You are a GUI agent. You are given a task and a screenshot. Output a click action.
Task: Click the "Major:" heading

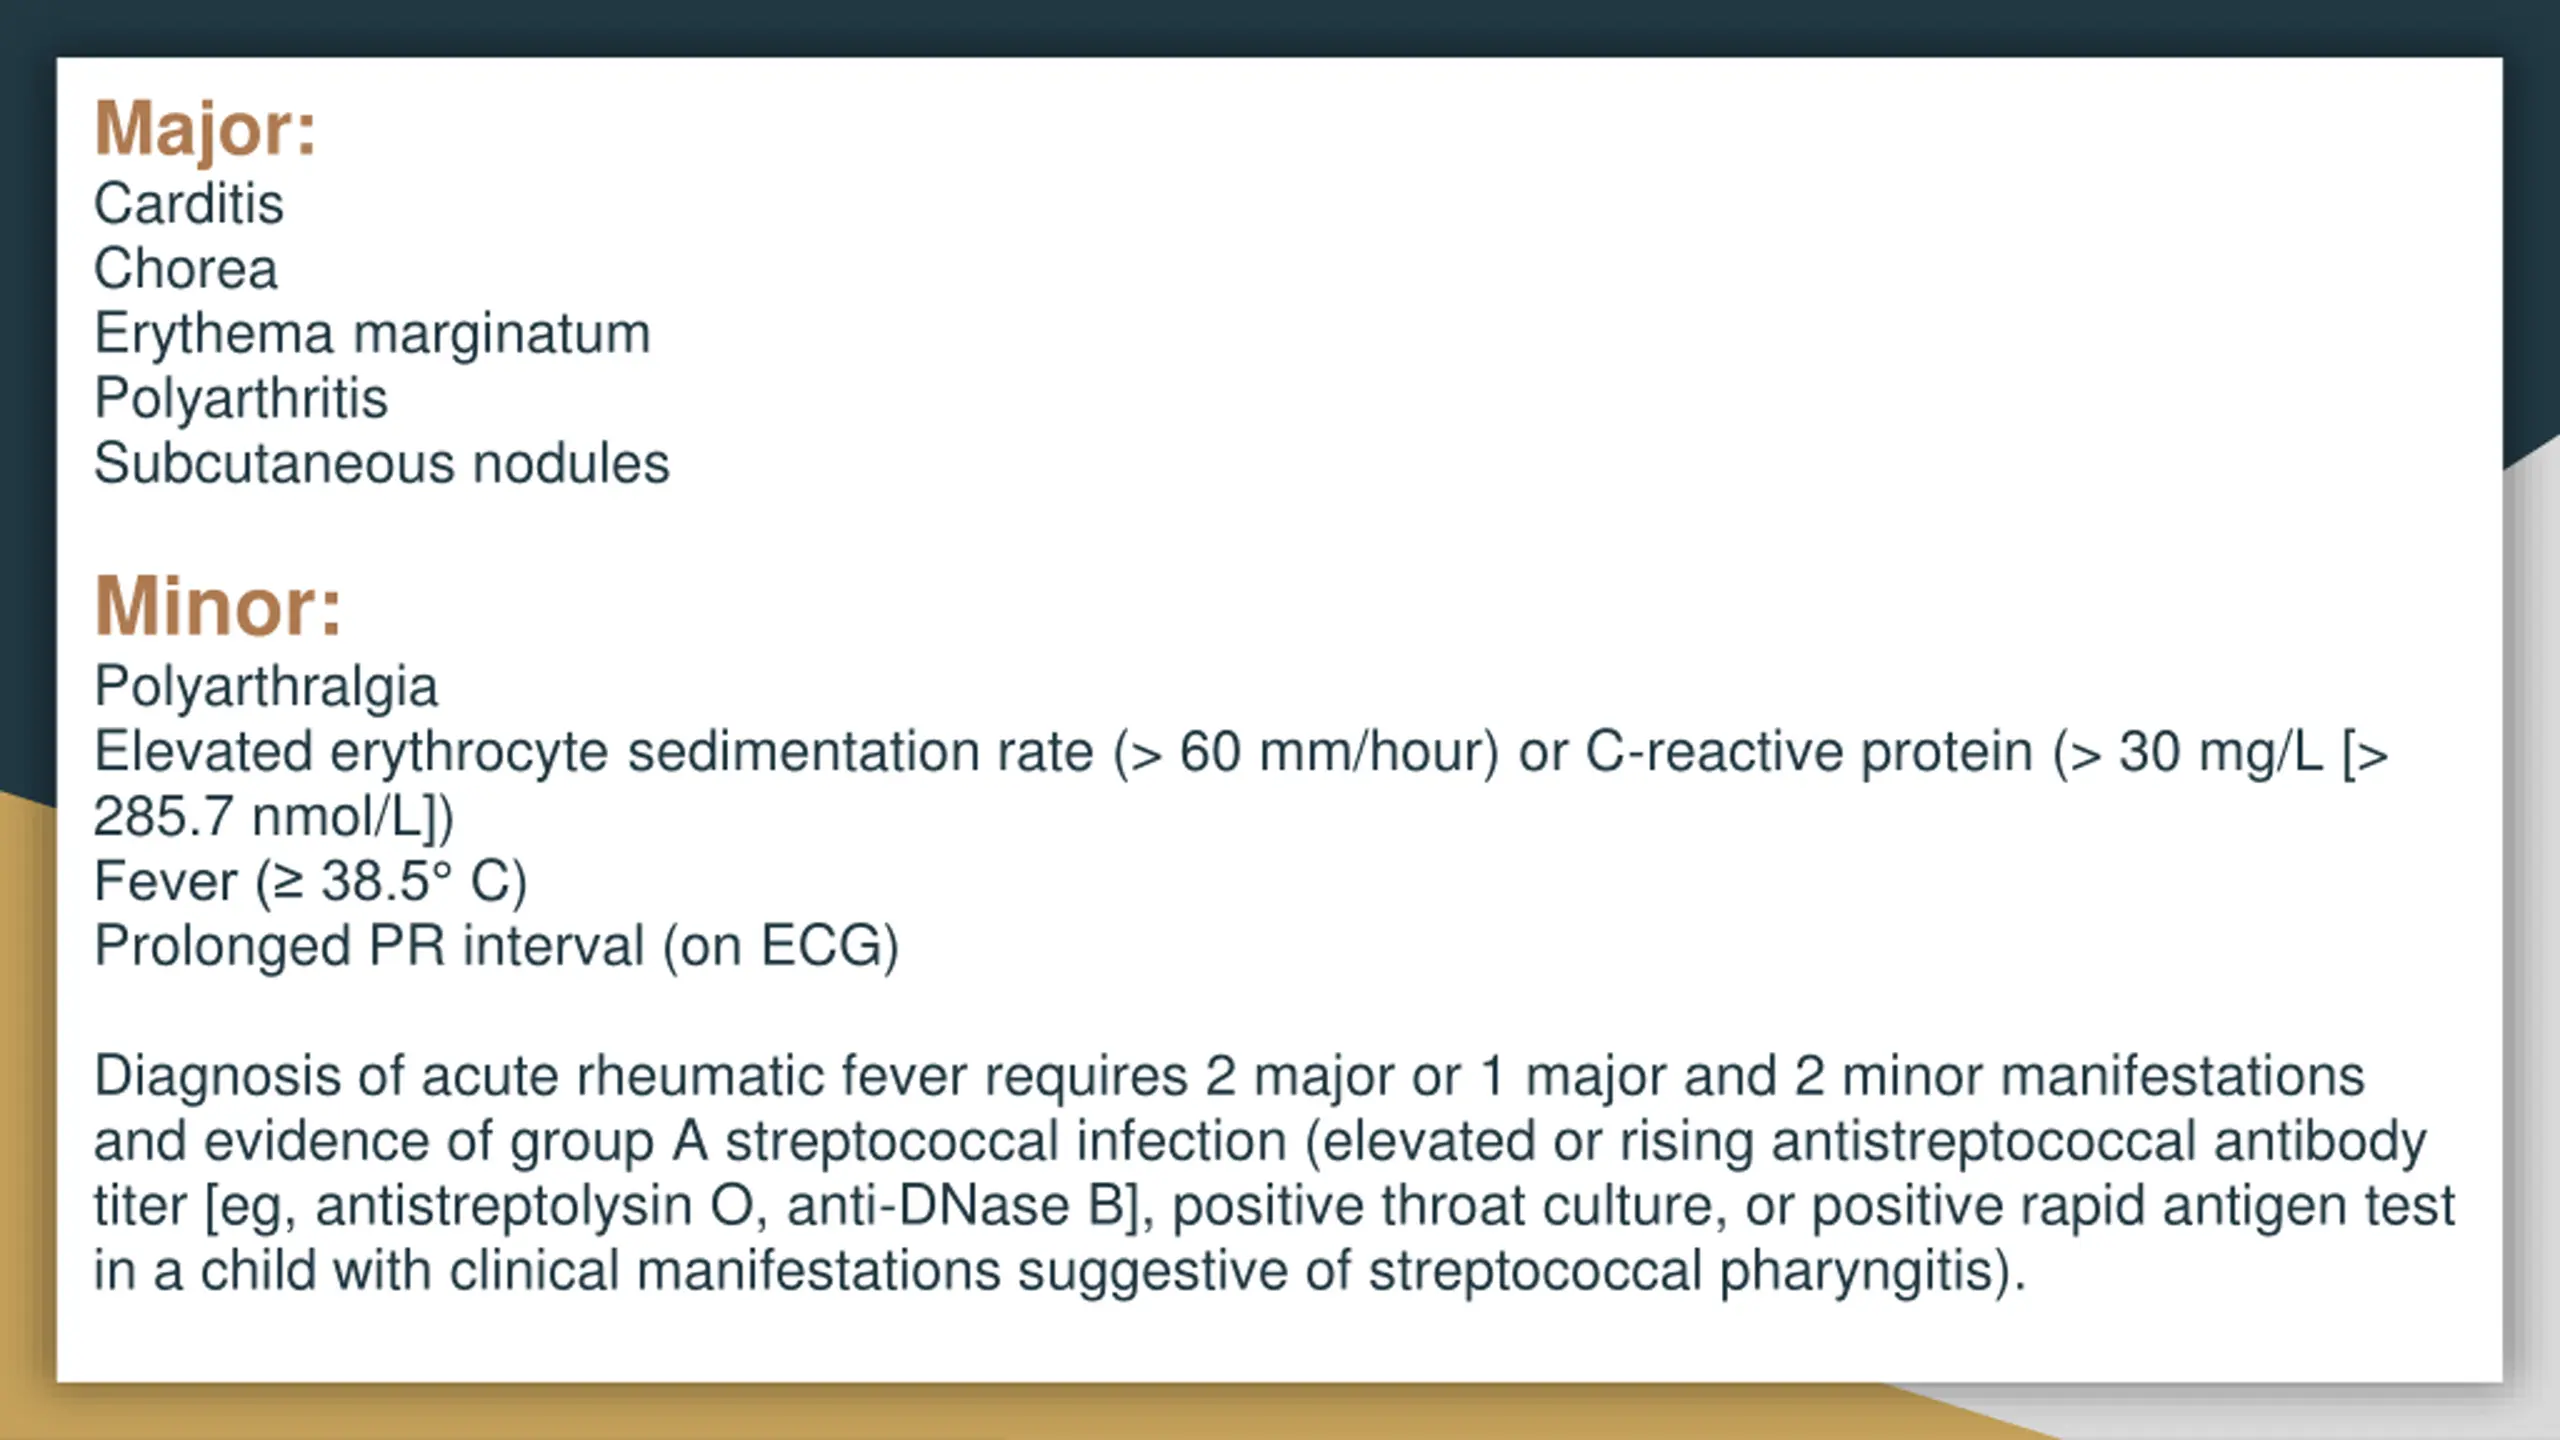tap(205, 129)
